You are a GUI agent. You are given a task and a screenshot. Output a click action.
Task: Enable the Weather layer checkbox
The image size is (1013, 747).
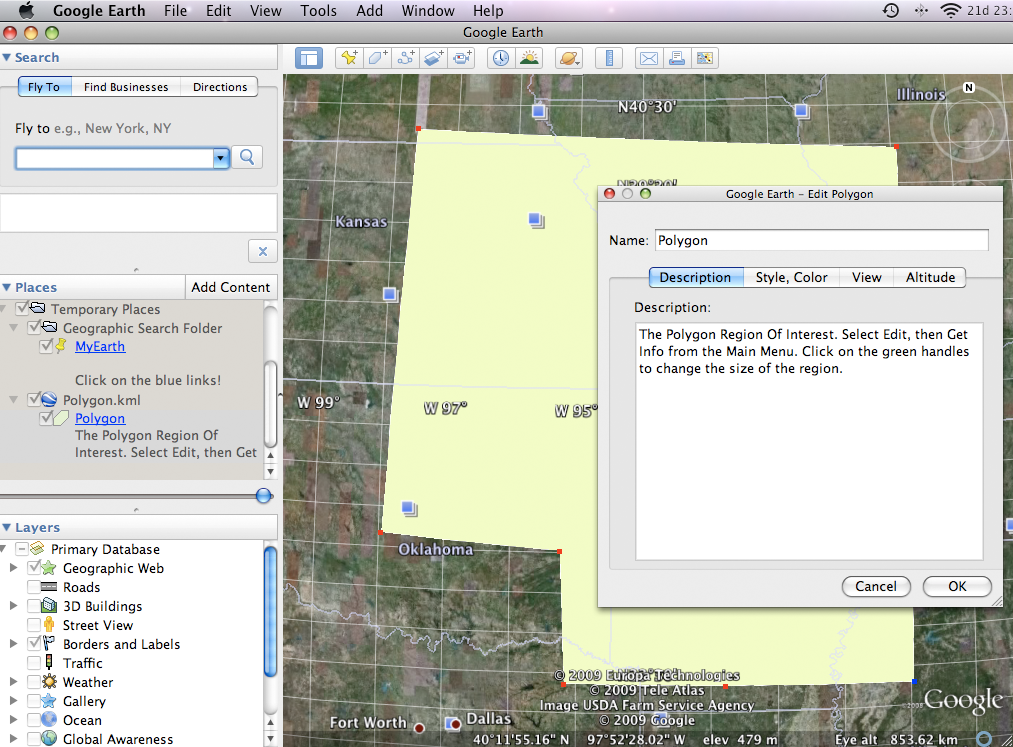pyautogui.click(x=34, y=682)
